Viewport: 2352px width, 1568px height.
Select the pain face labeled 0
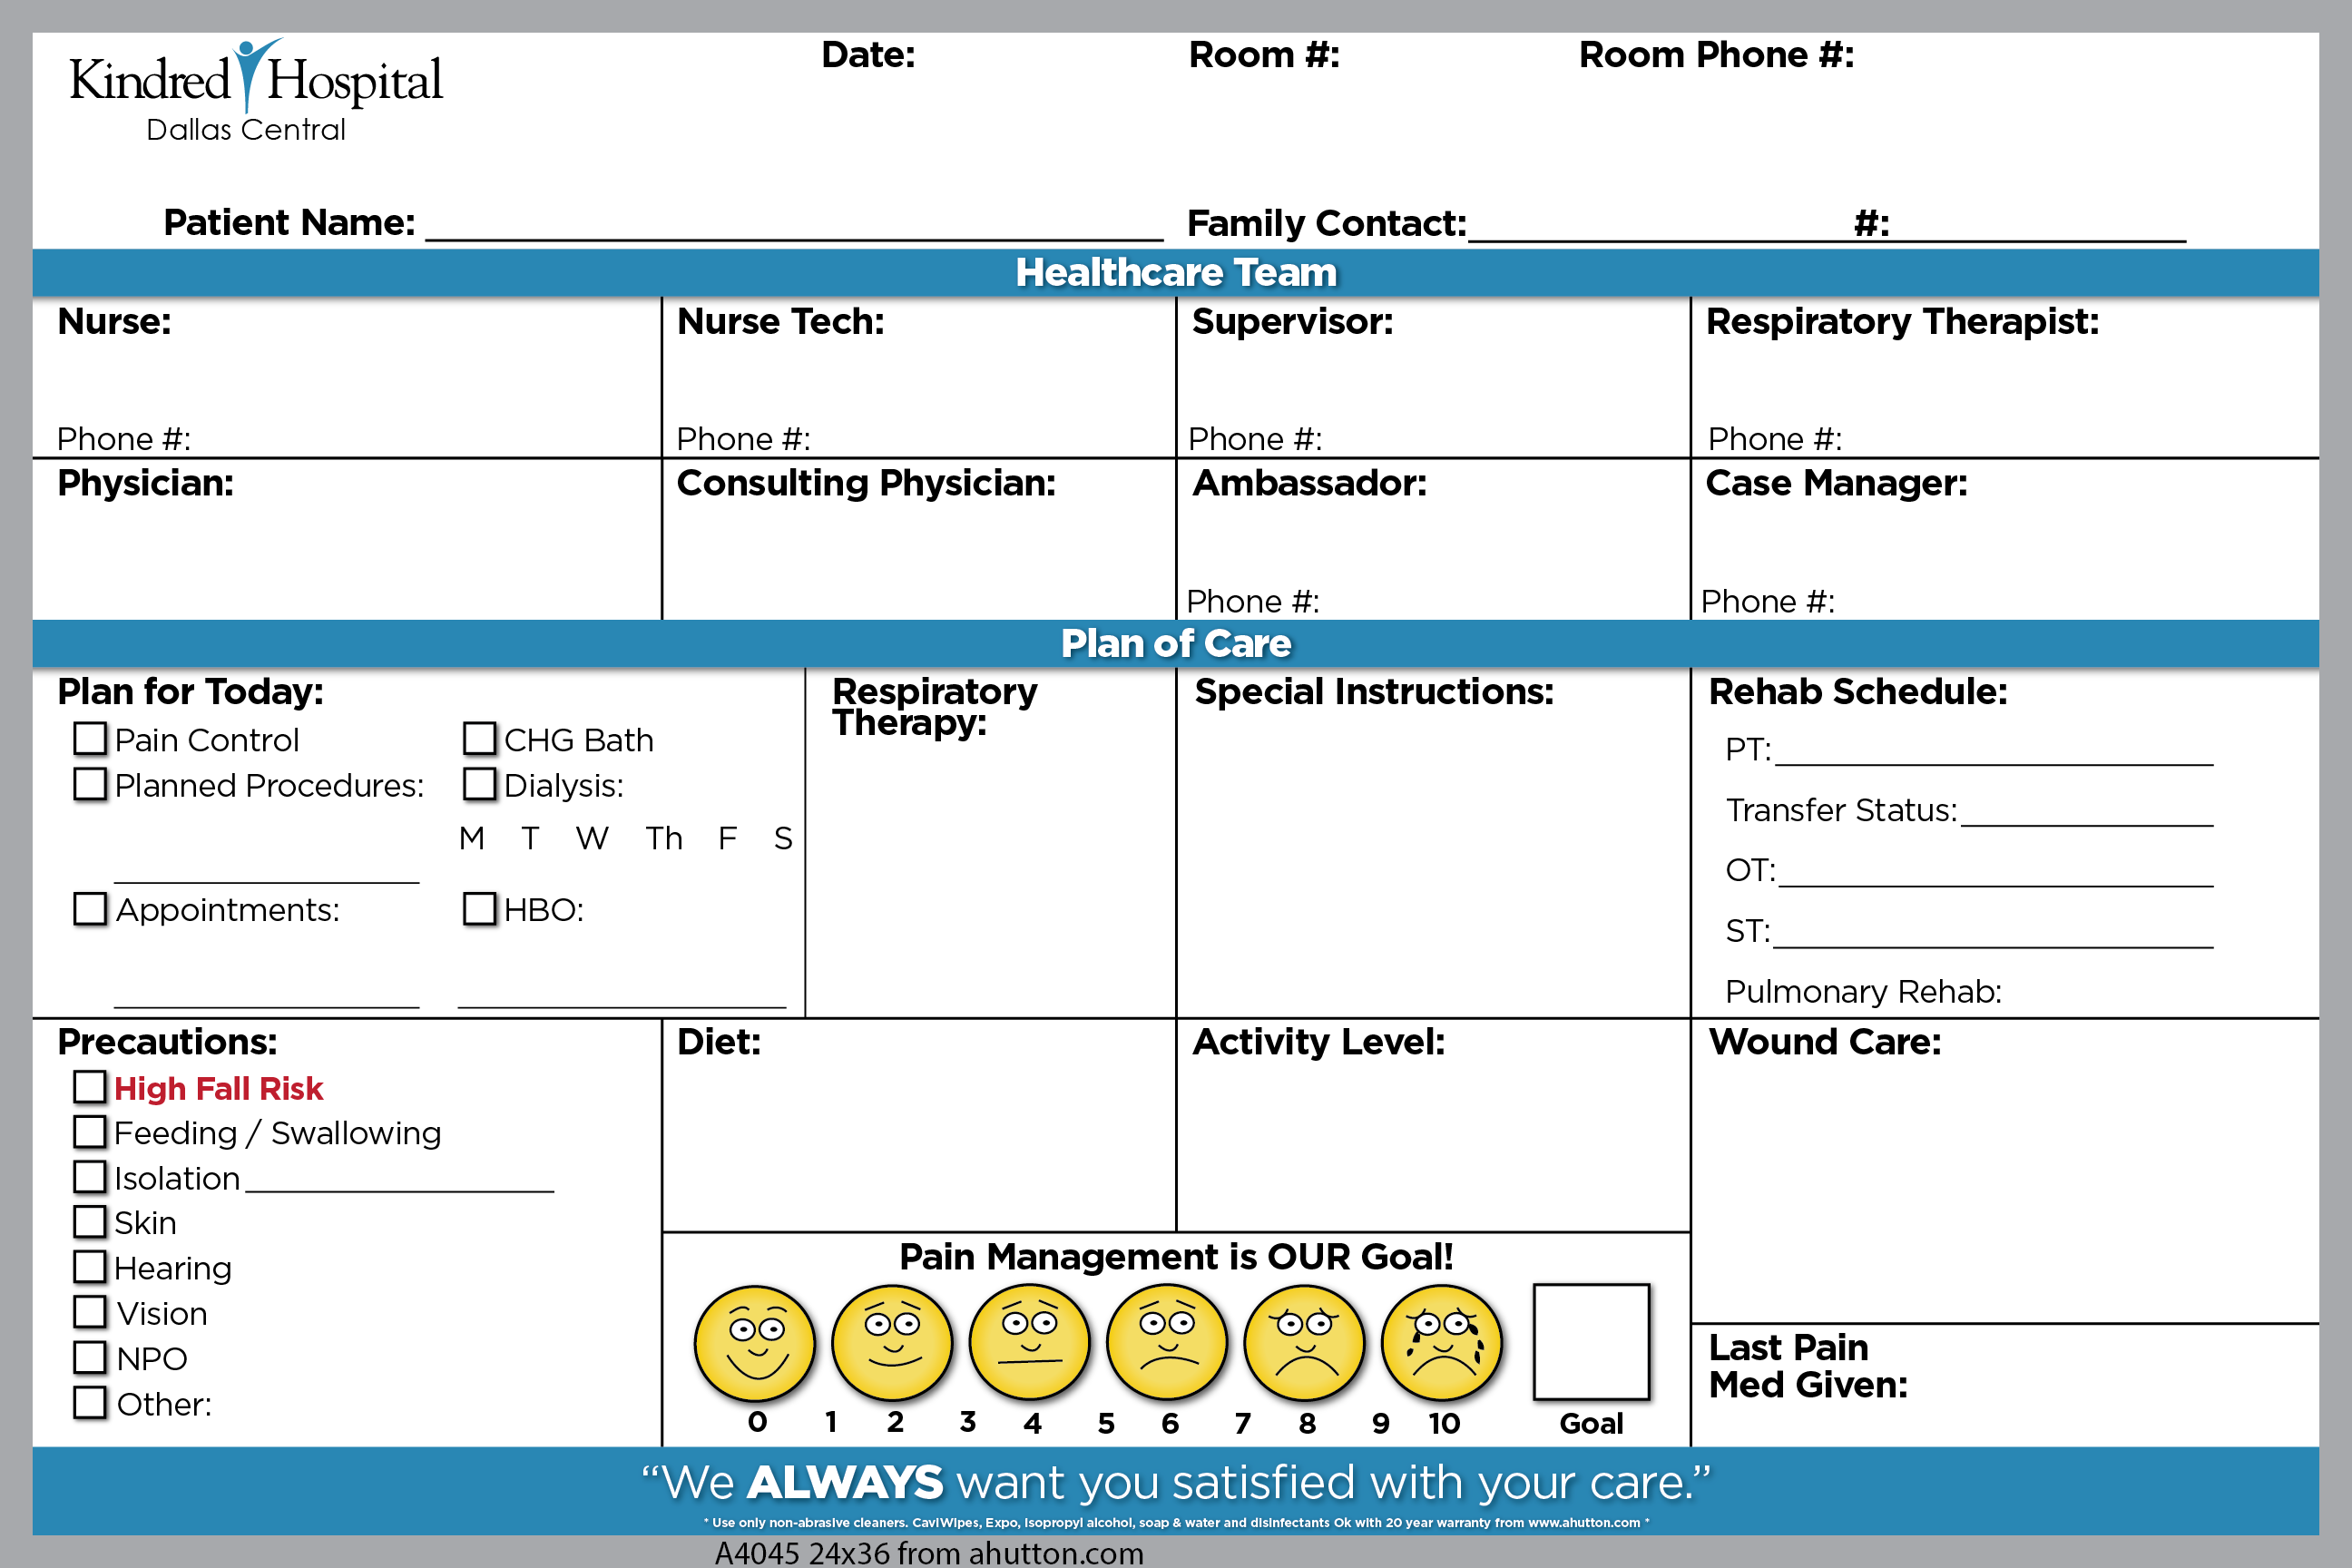coord(755,1343)
